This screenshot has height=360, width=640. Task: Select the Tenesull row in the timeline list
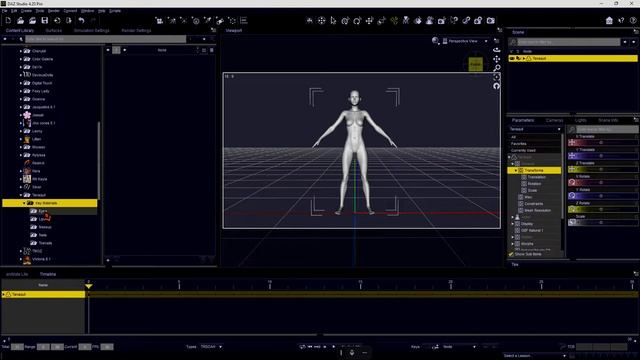tap(43, 294)
